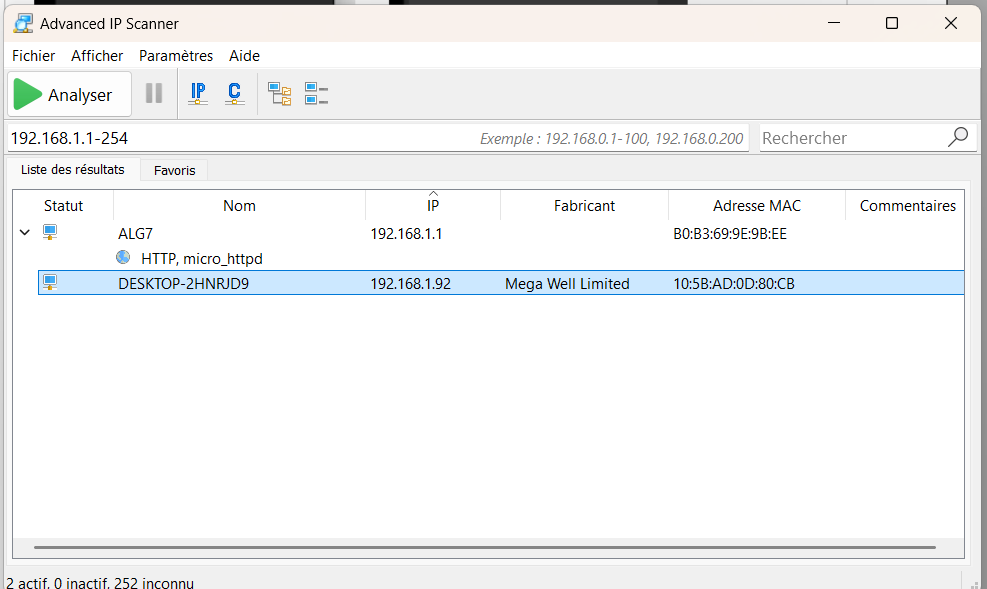Viewport: 987px width, 589px height.
Task: Click the horizontal scrollbar in results list
Action: click(484, 547)
